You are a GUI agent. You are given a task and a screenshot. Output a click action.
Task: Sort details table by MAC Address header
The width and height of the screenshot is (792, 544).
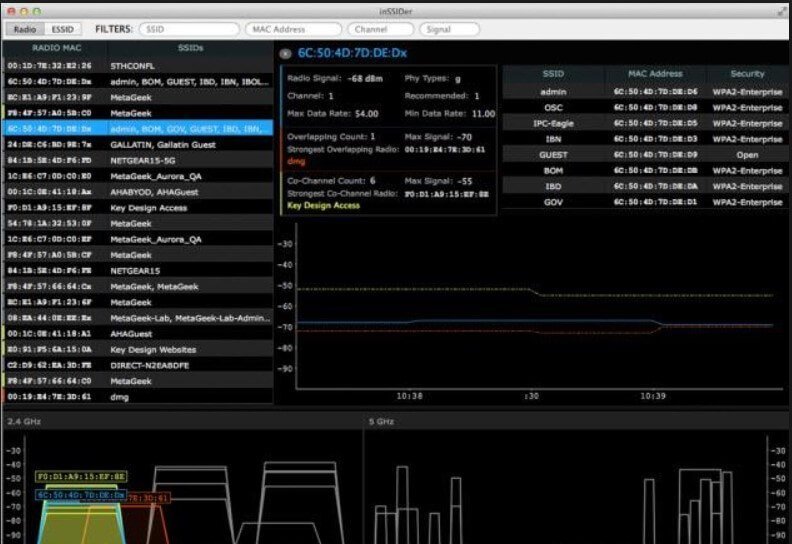[x=655, y=74]
